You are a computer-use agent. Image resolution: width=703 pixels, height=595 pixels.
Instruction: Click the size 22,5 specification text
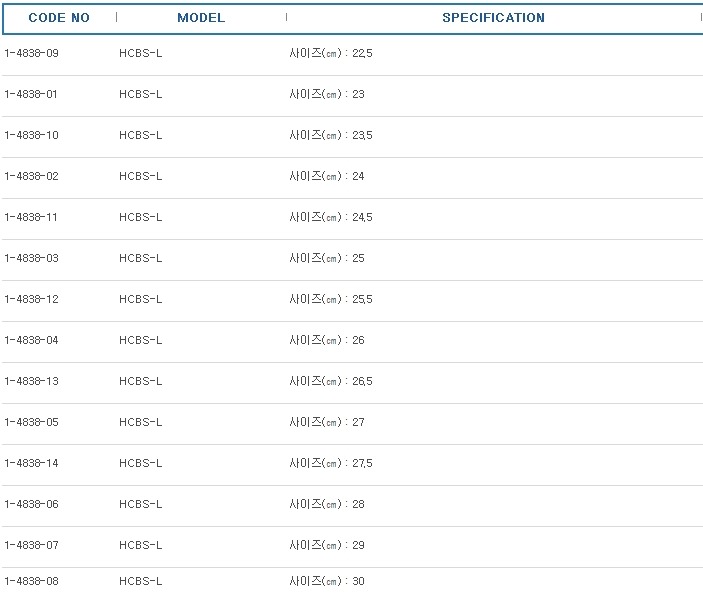[331, 53]
